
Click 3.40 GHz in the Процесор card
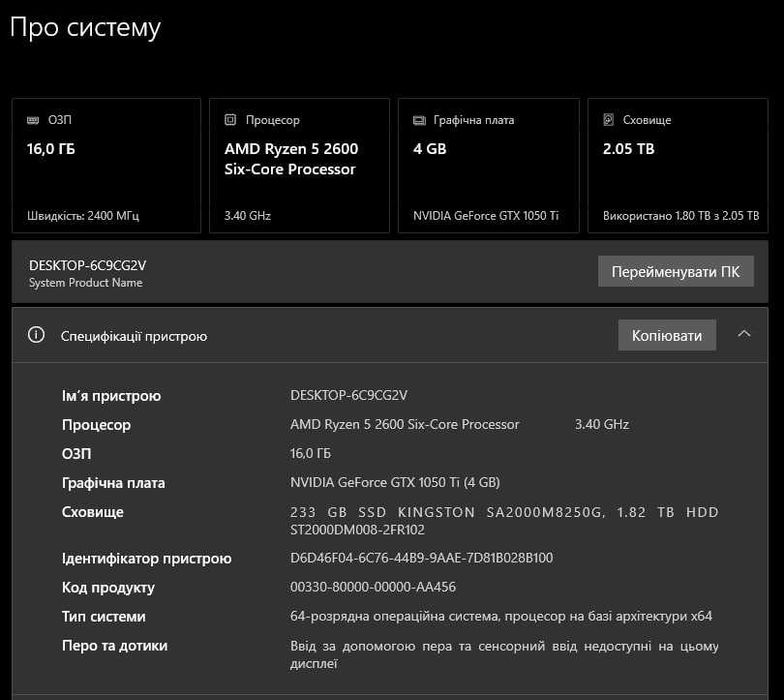coord(248,216)
